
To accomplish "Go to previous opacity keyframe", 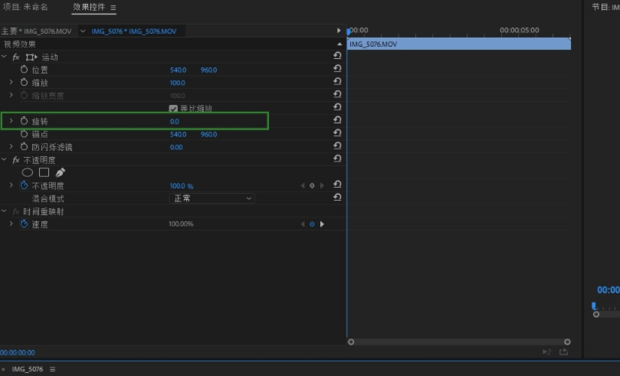I will point(303,185).
